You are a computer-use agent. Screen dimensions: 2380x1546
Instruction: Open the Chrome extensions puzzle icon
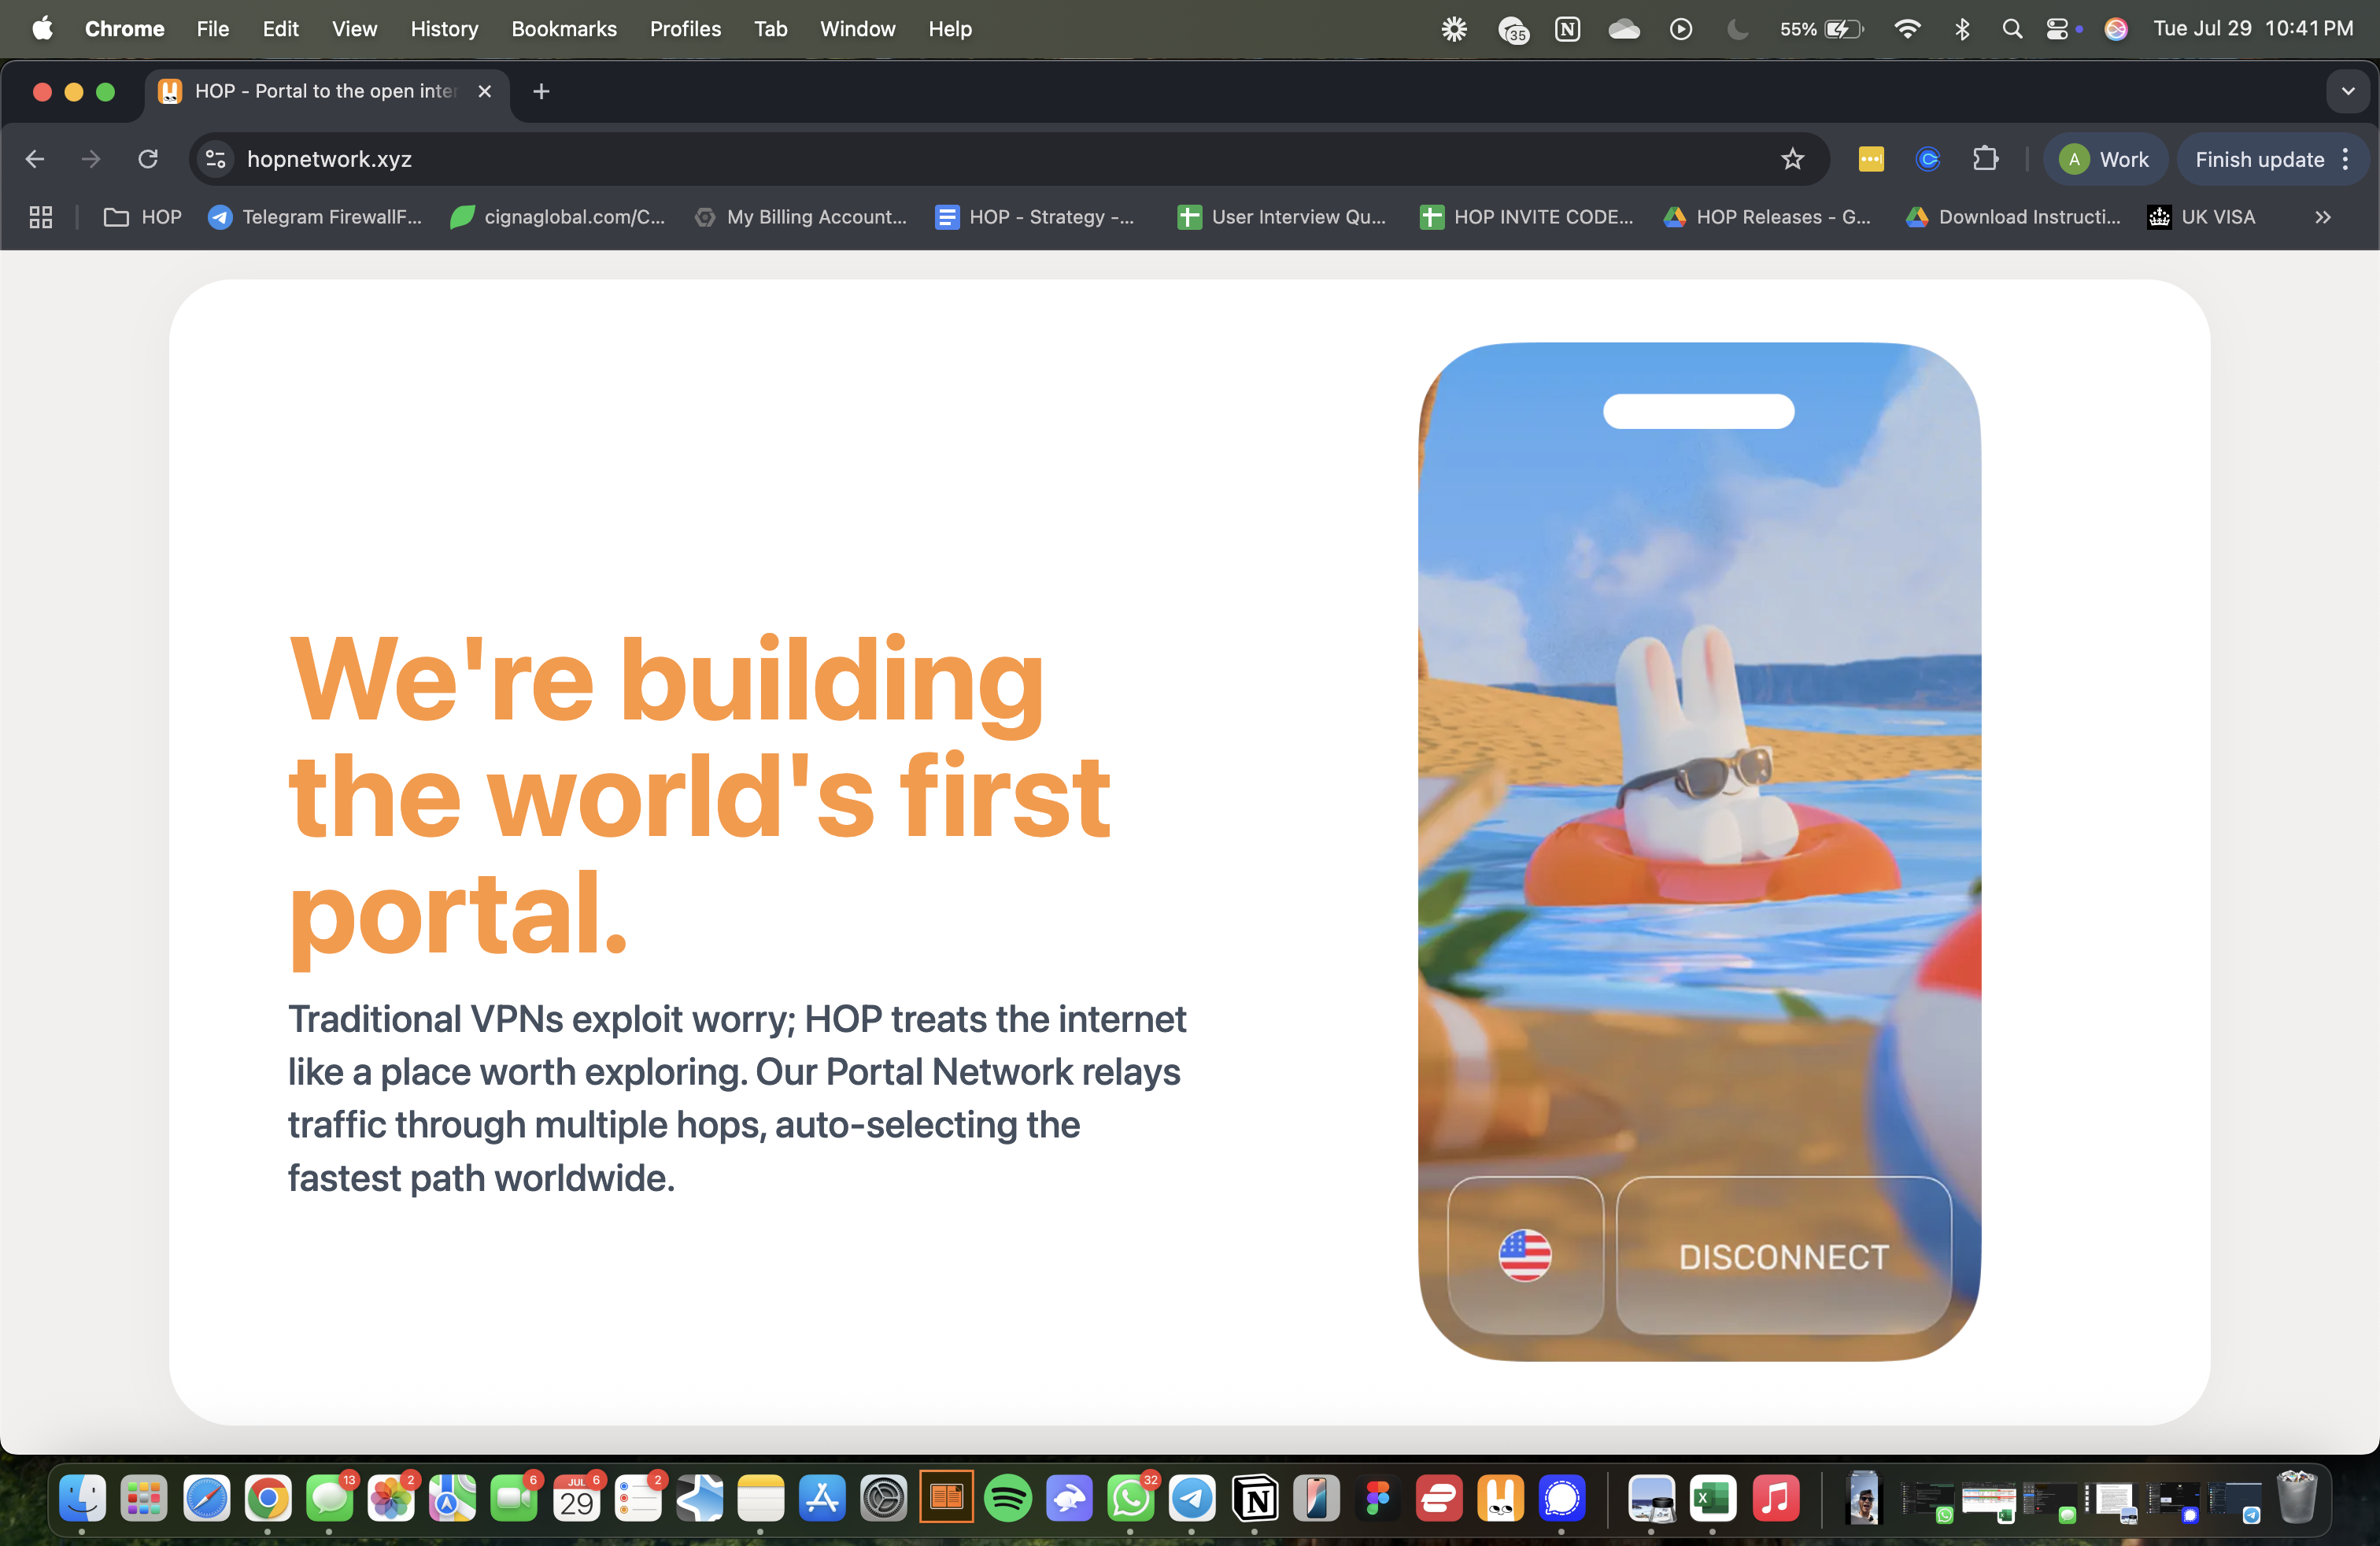pyautogui.click(x=1987, y=159)
